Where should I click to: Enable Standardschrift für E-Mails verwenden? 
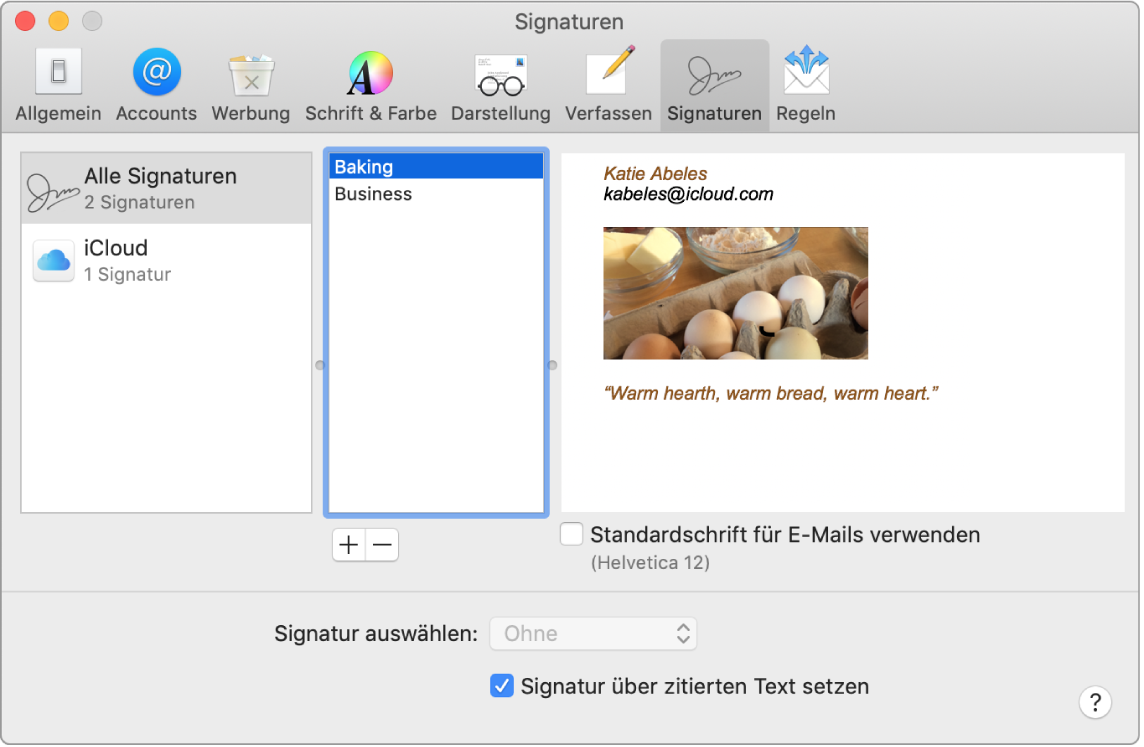tap(571, 534)
